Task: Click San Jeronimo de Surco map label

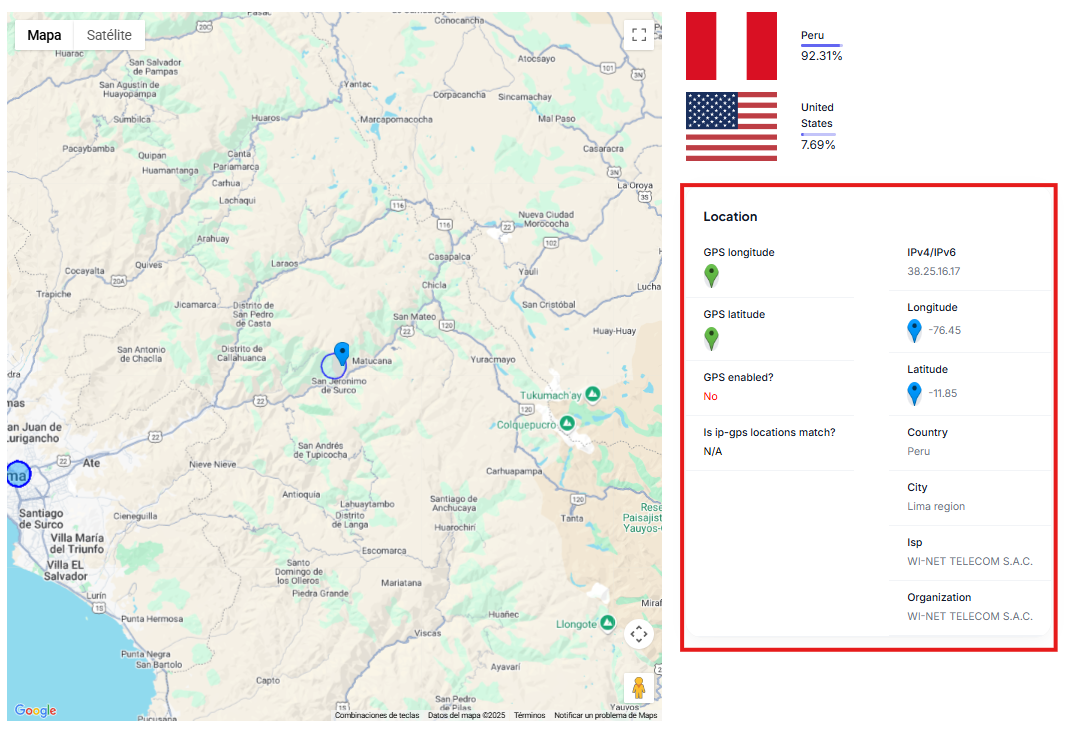Action: [339, 385]
